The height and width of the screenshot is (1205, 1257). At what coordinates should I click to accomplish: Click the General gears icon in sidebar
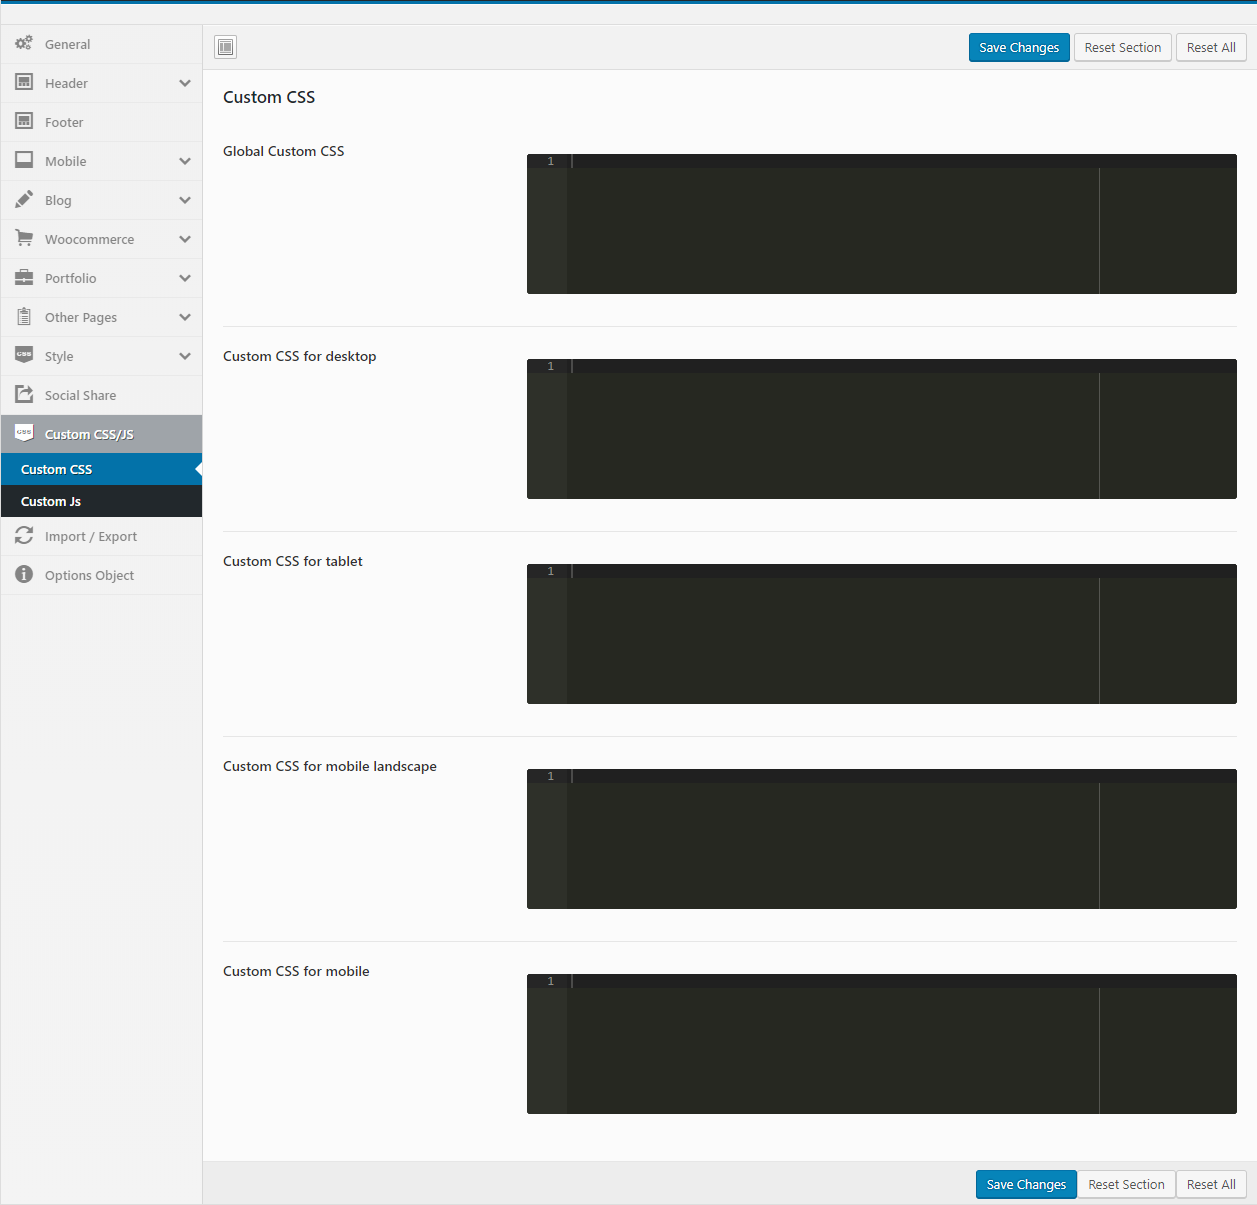coord(24,44)
